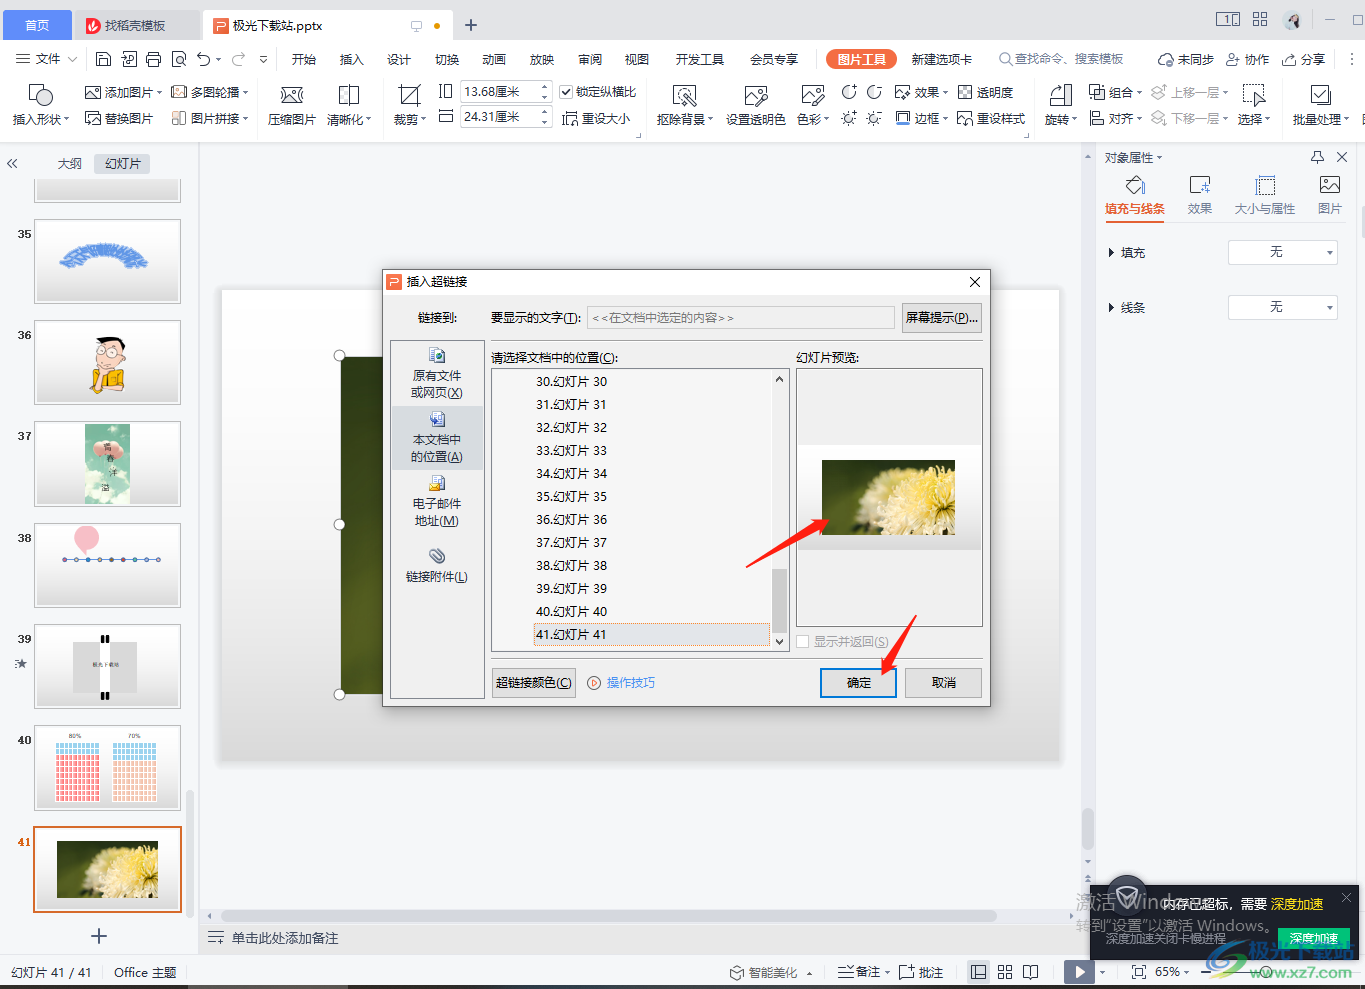Viewport: 1365px width, 989px height.
Task: Click the 深度加速 green button in popup
Action: pos(1314,938)
